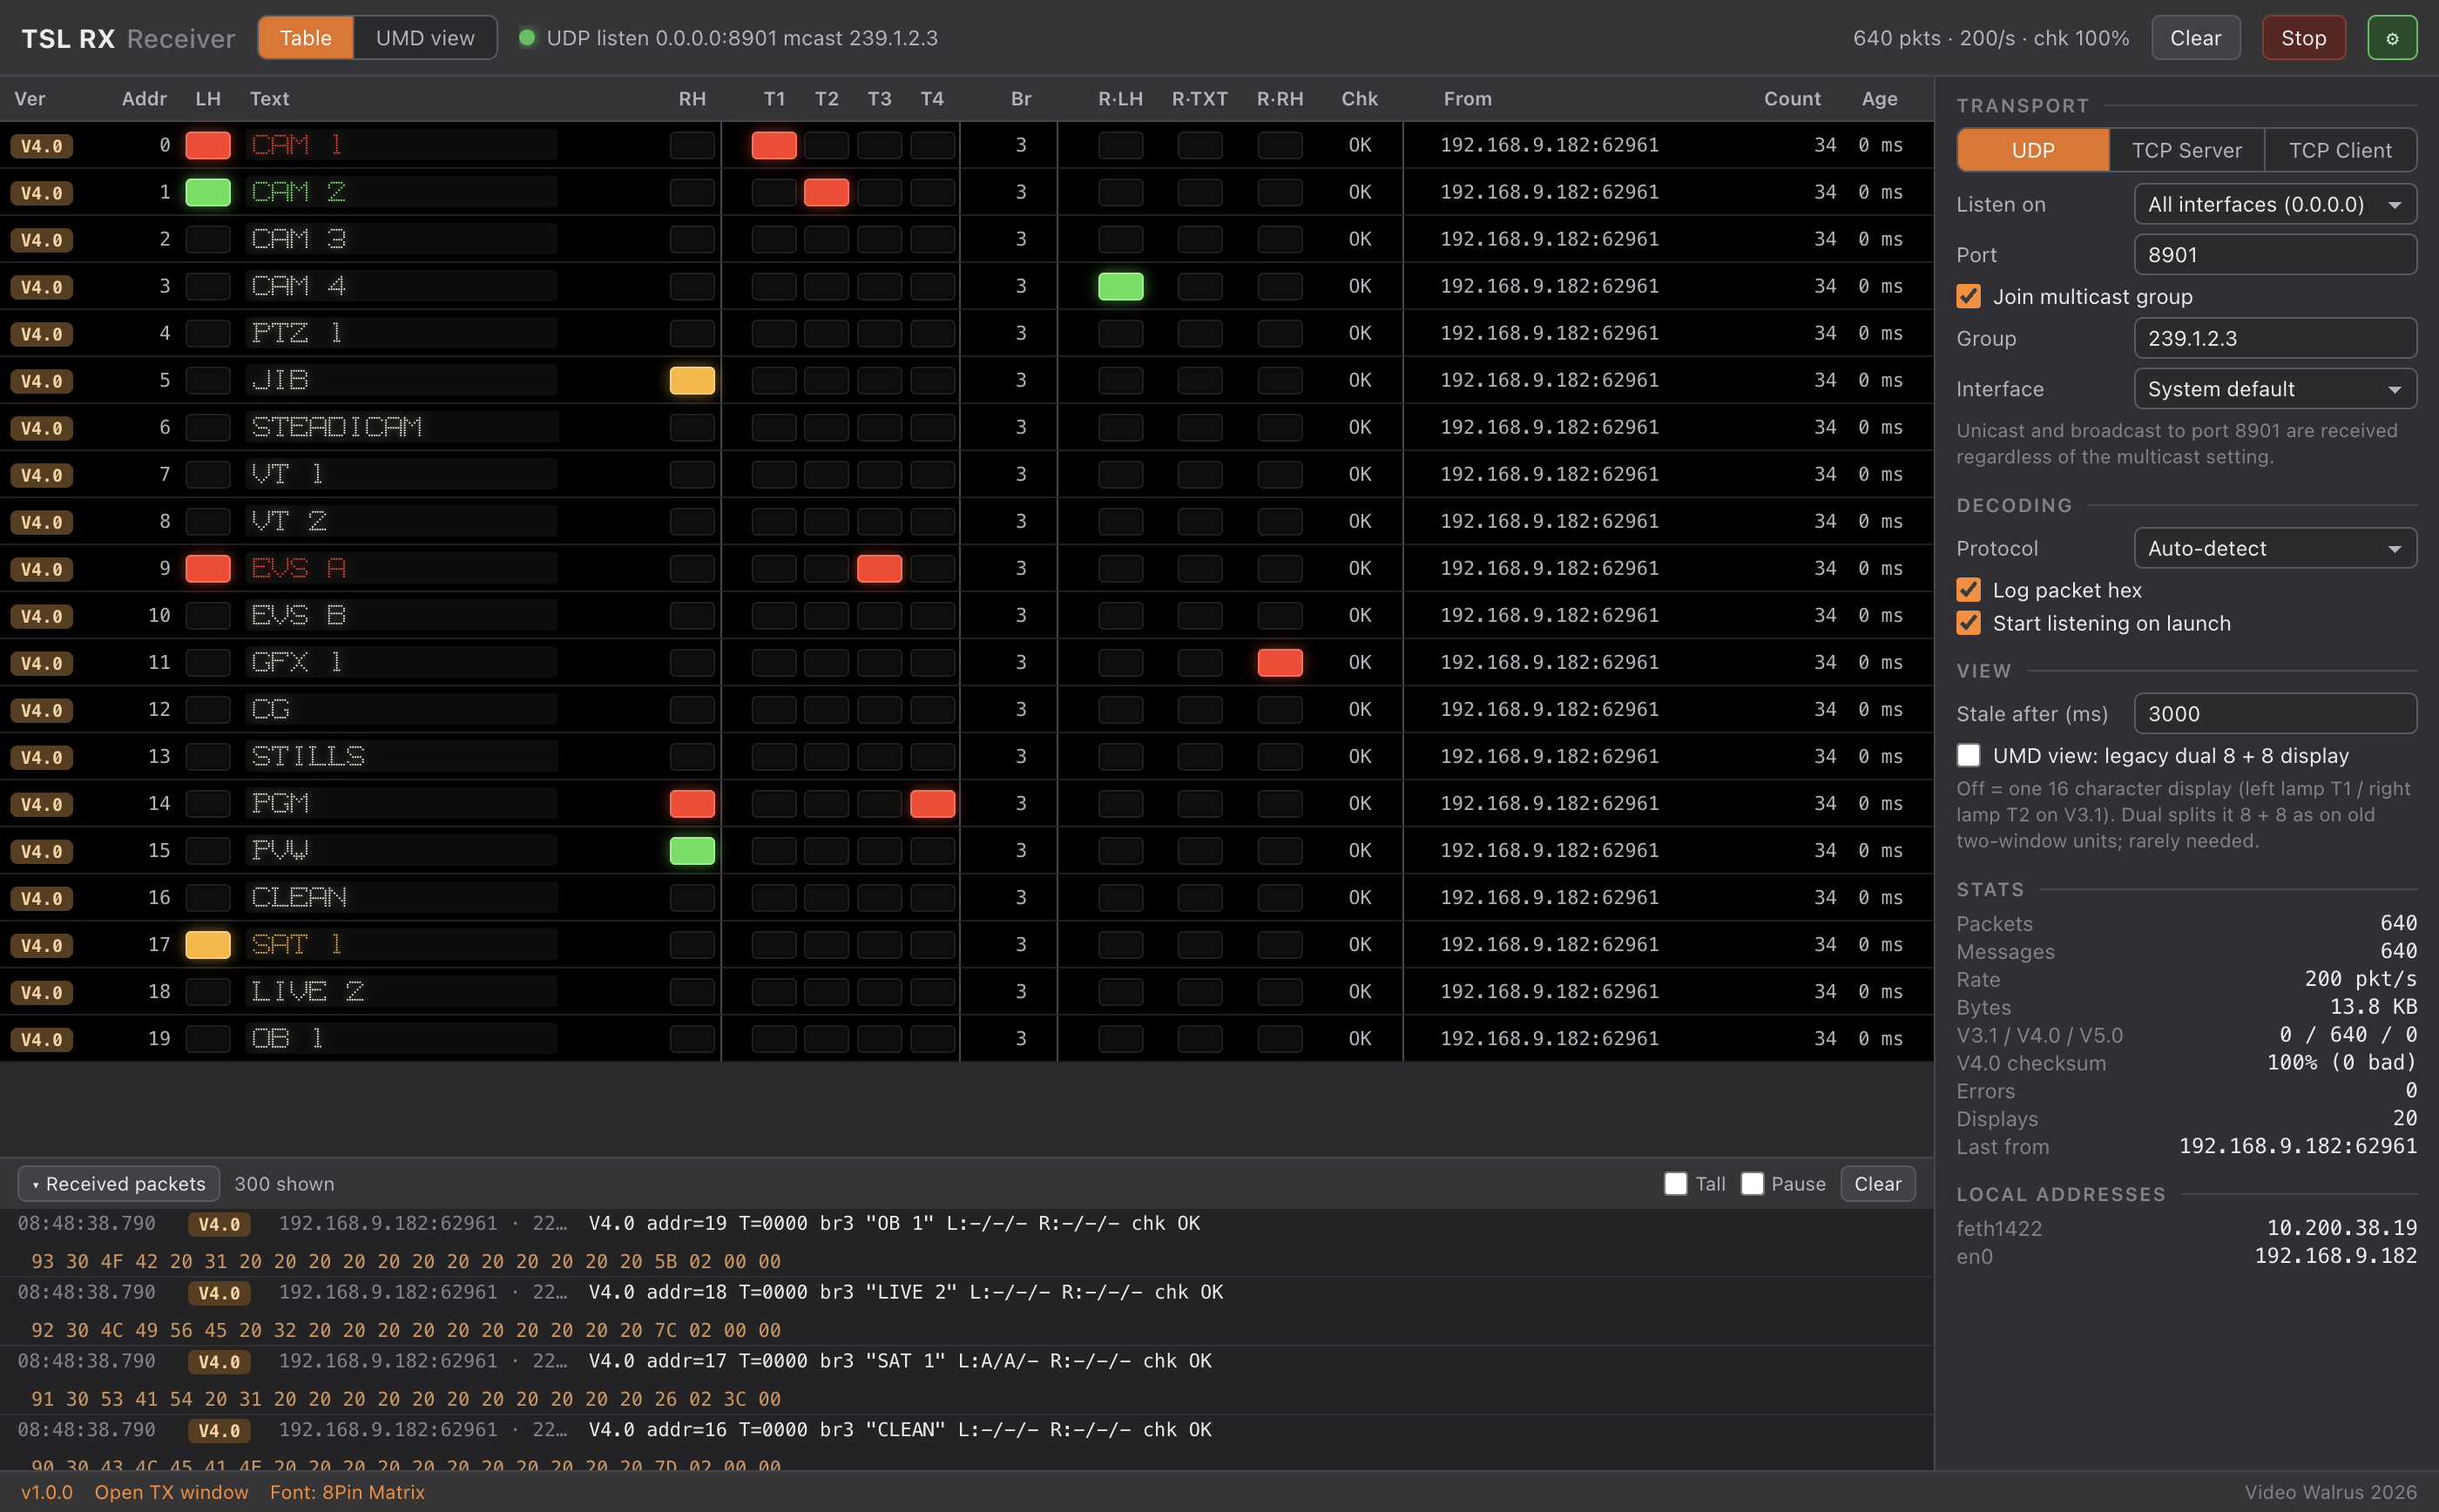Image resolution: width=2439 pixels, height=1512 pixels.
Task: Enable UMD view legacy dual 8 + 8 display
Action: click(x=1968, y=755)
